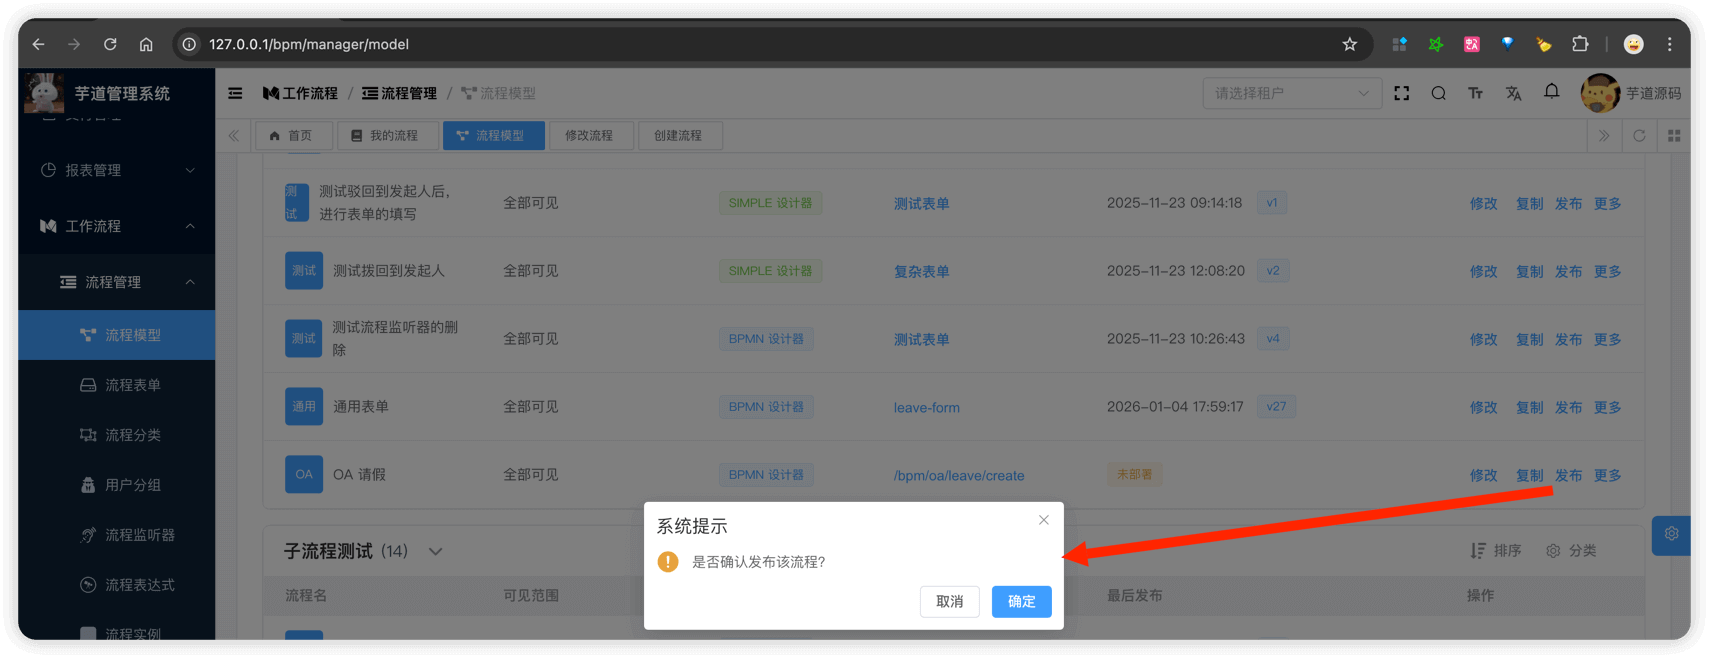Open 流程分类 in the sidebar
This screenshot has width=1709, height=658.
pos(117,435)
